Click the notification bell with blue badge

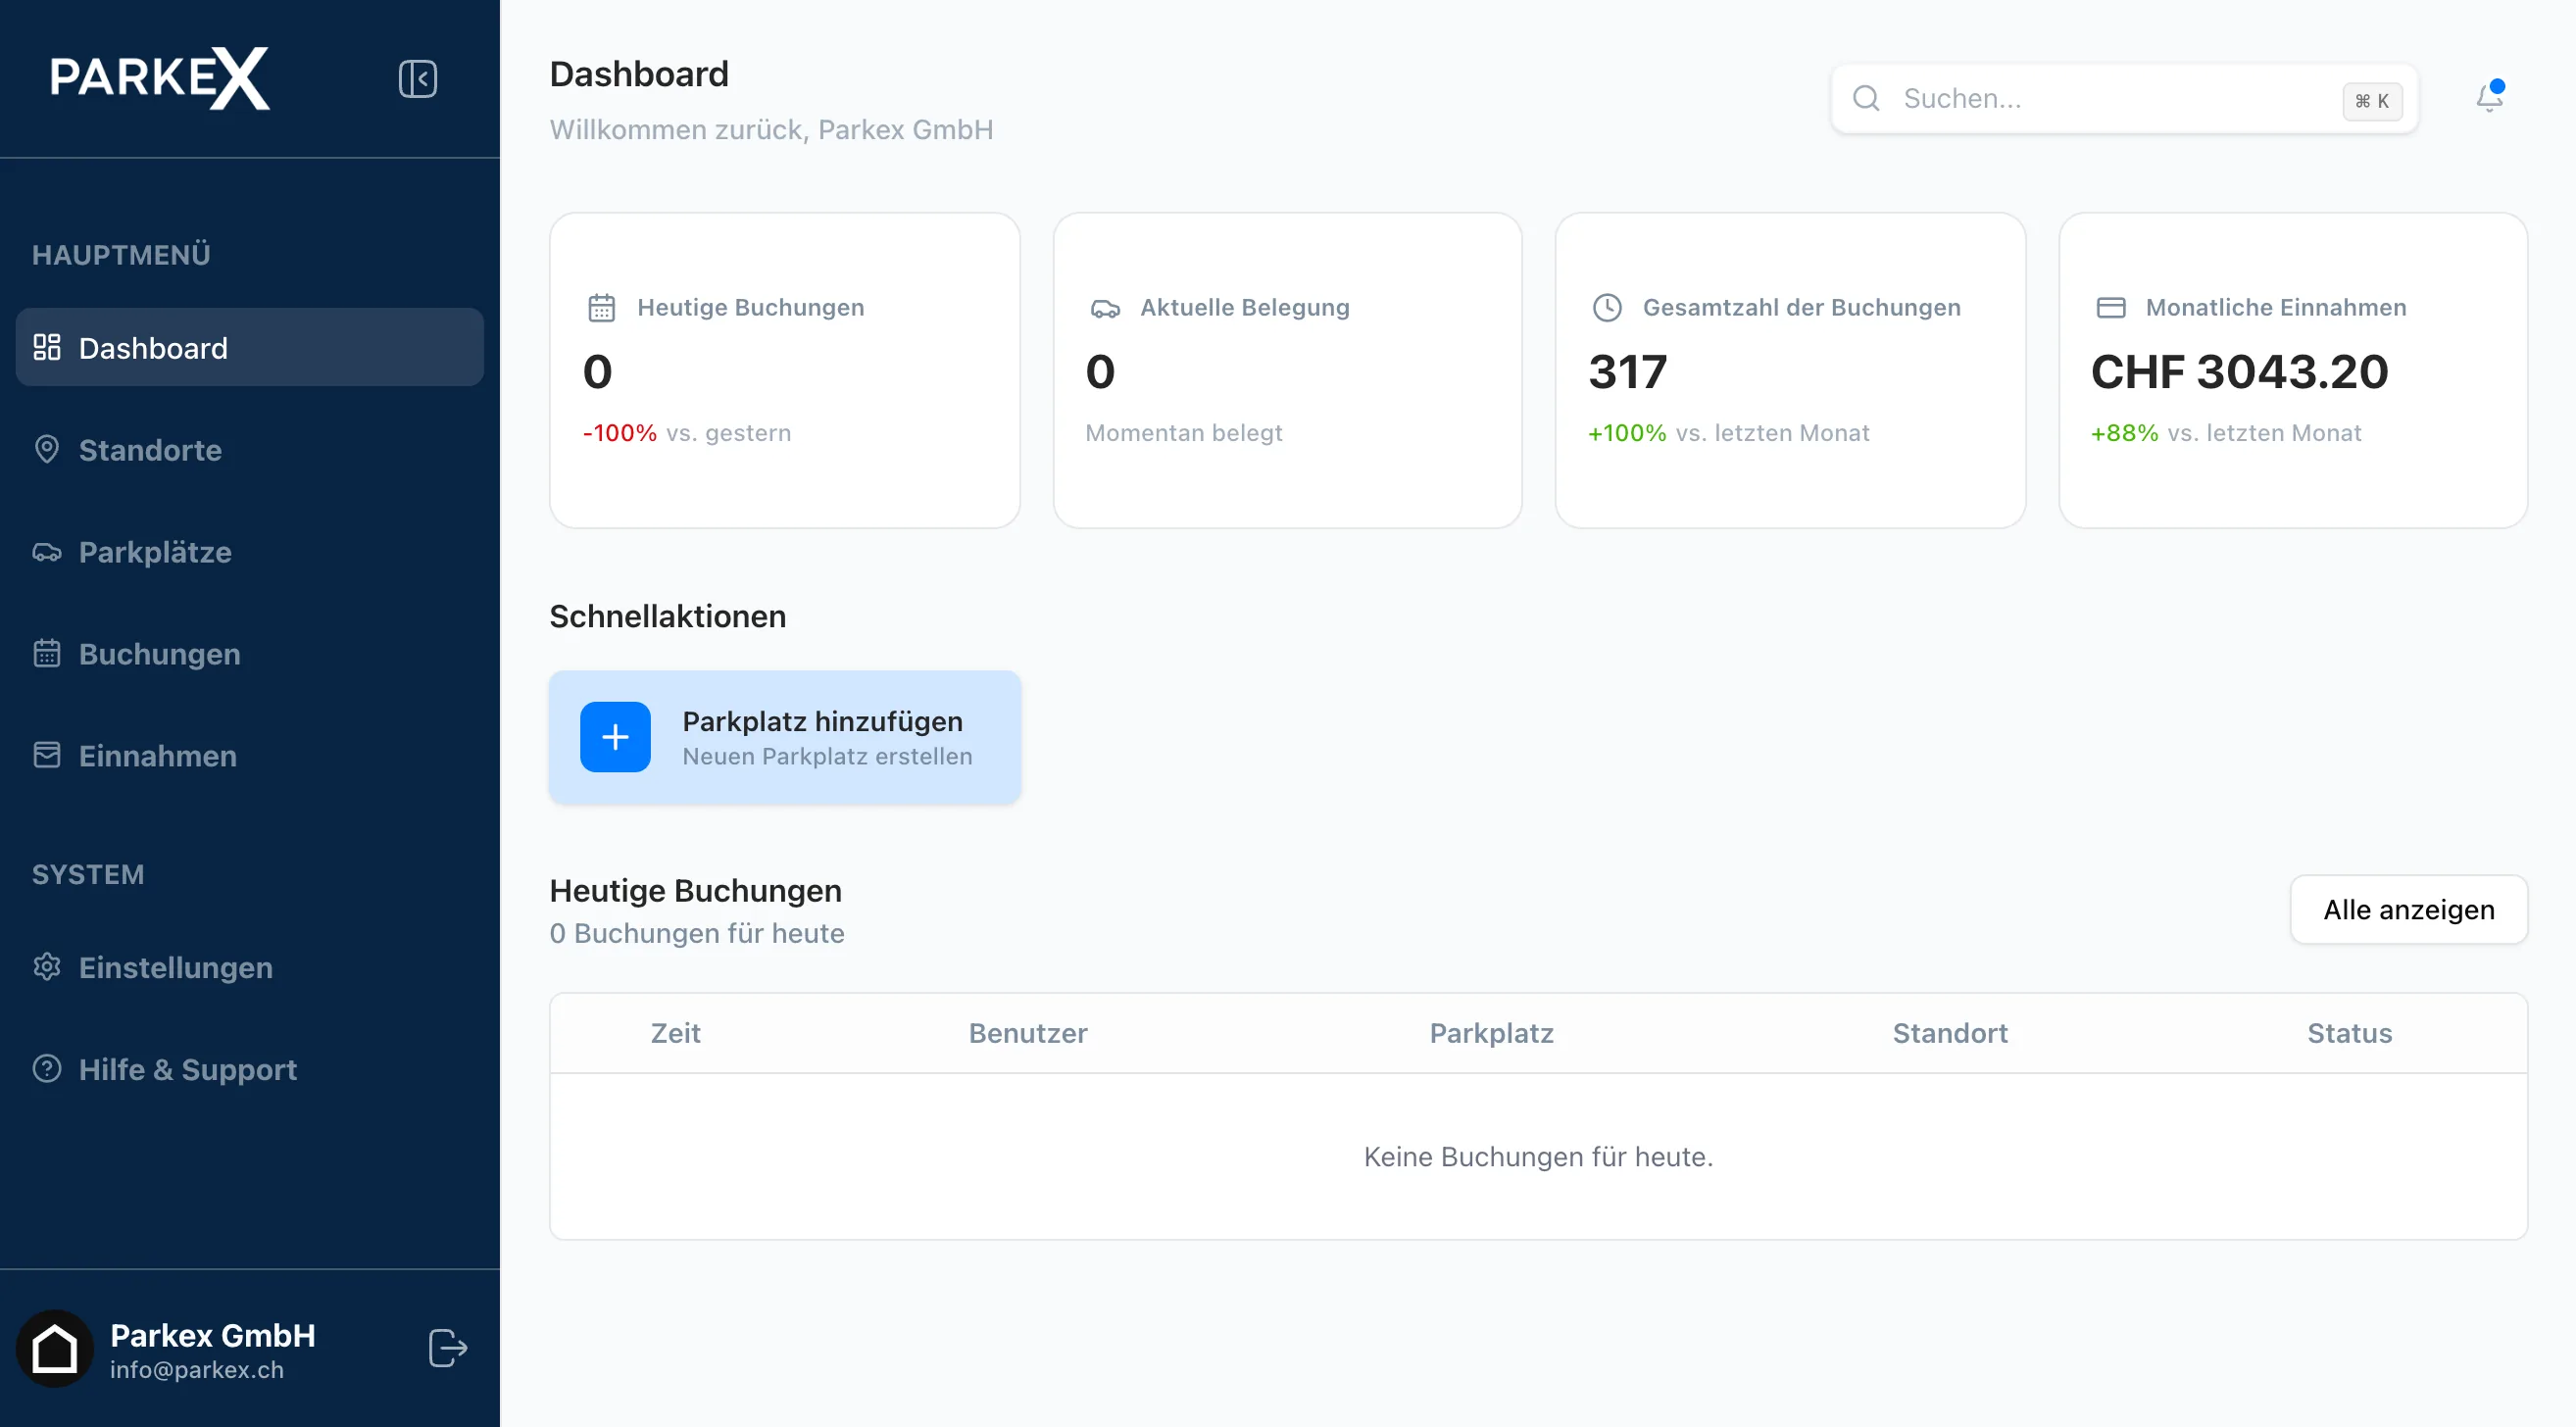2489,98
